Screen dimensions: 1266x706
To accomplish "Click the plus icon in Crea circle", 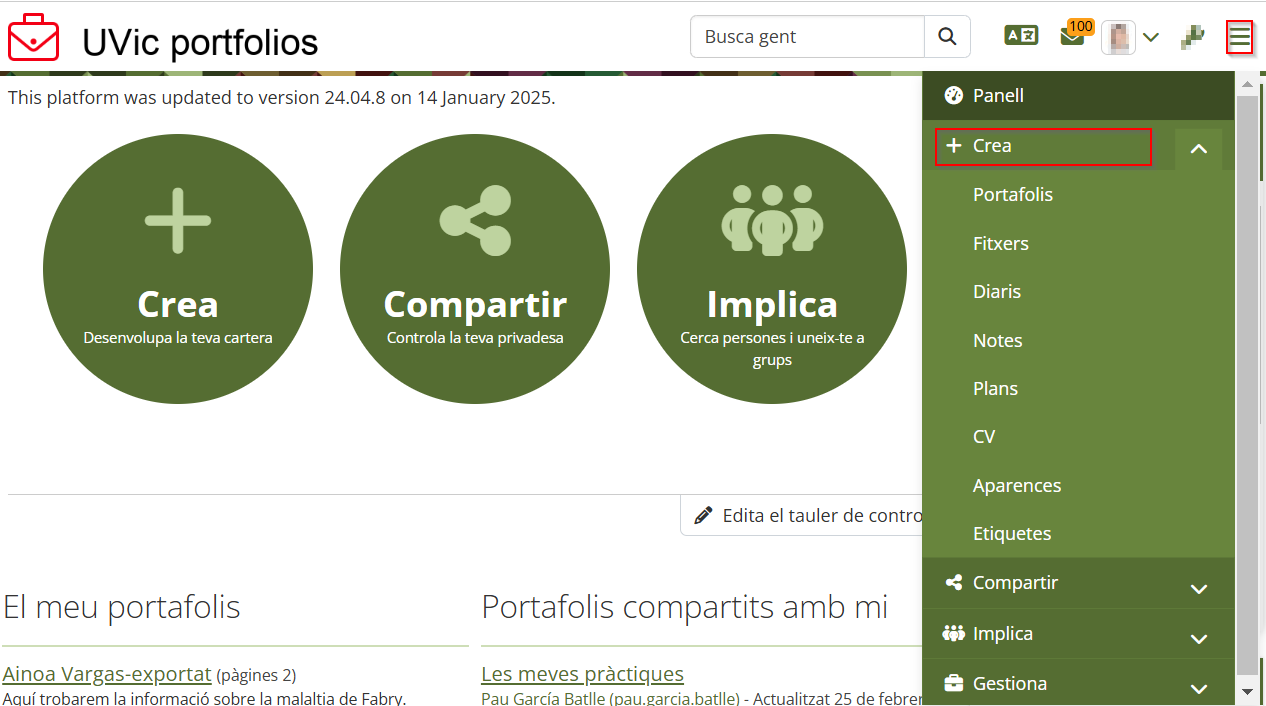I will click(x=178, y=219).
